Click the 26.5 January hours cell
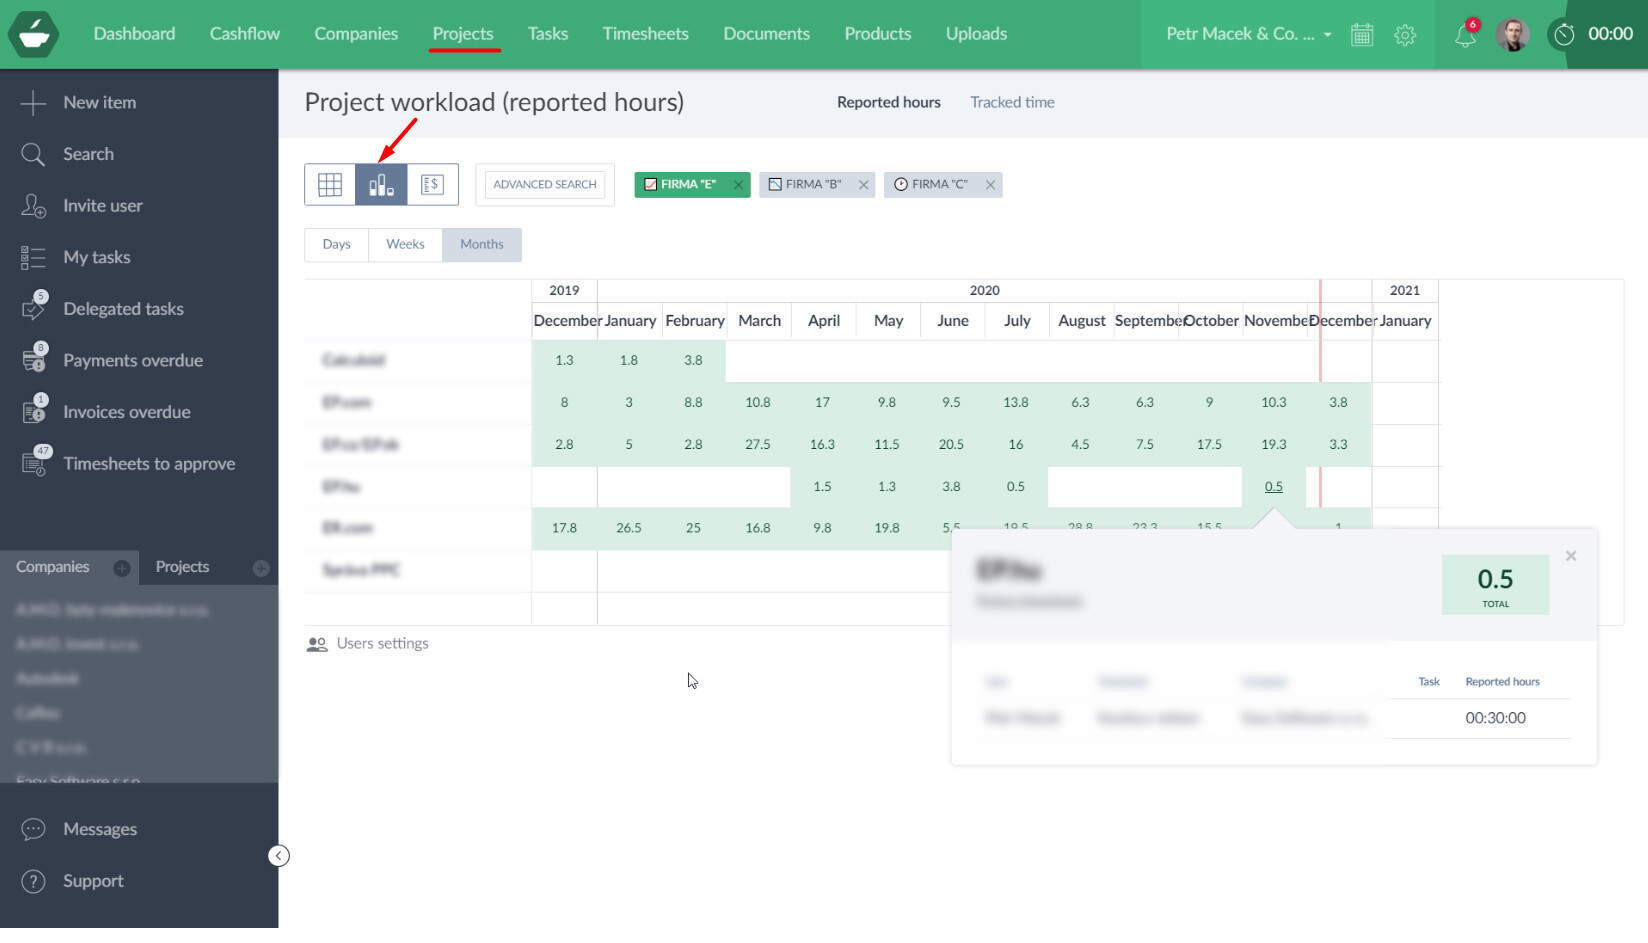Image resolution: width=1648 pixels, height=943 pixels. [x=629, y=528]
